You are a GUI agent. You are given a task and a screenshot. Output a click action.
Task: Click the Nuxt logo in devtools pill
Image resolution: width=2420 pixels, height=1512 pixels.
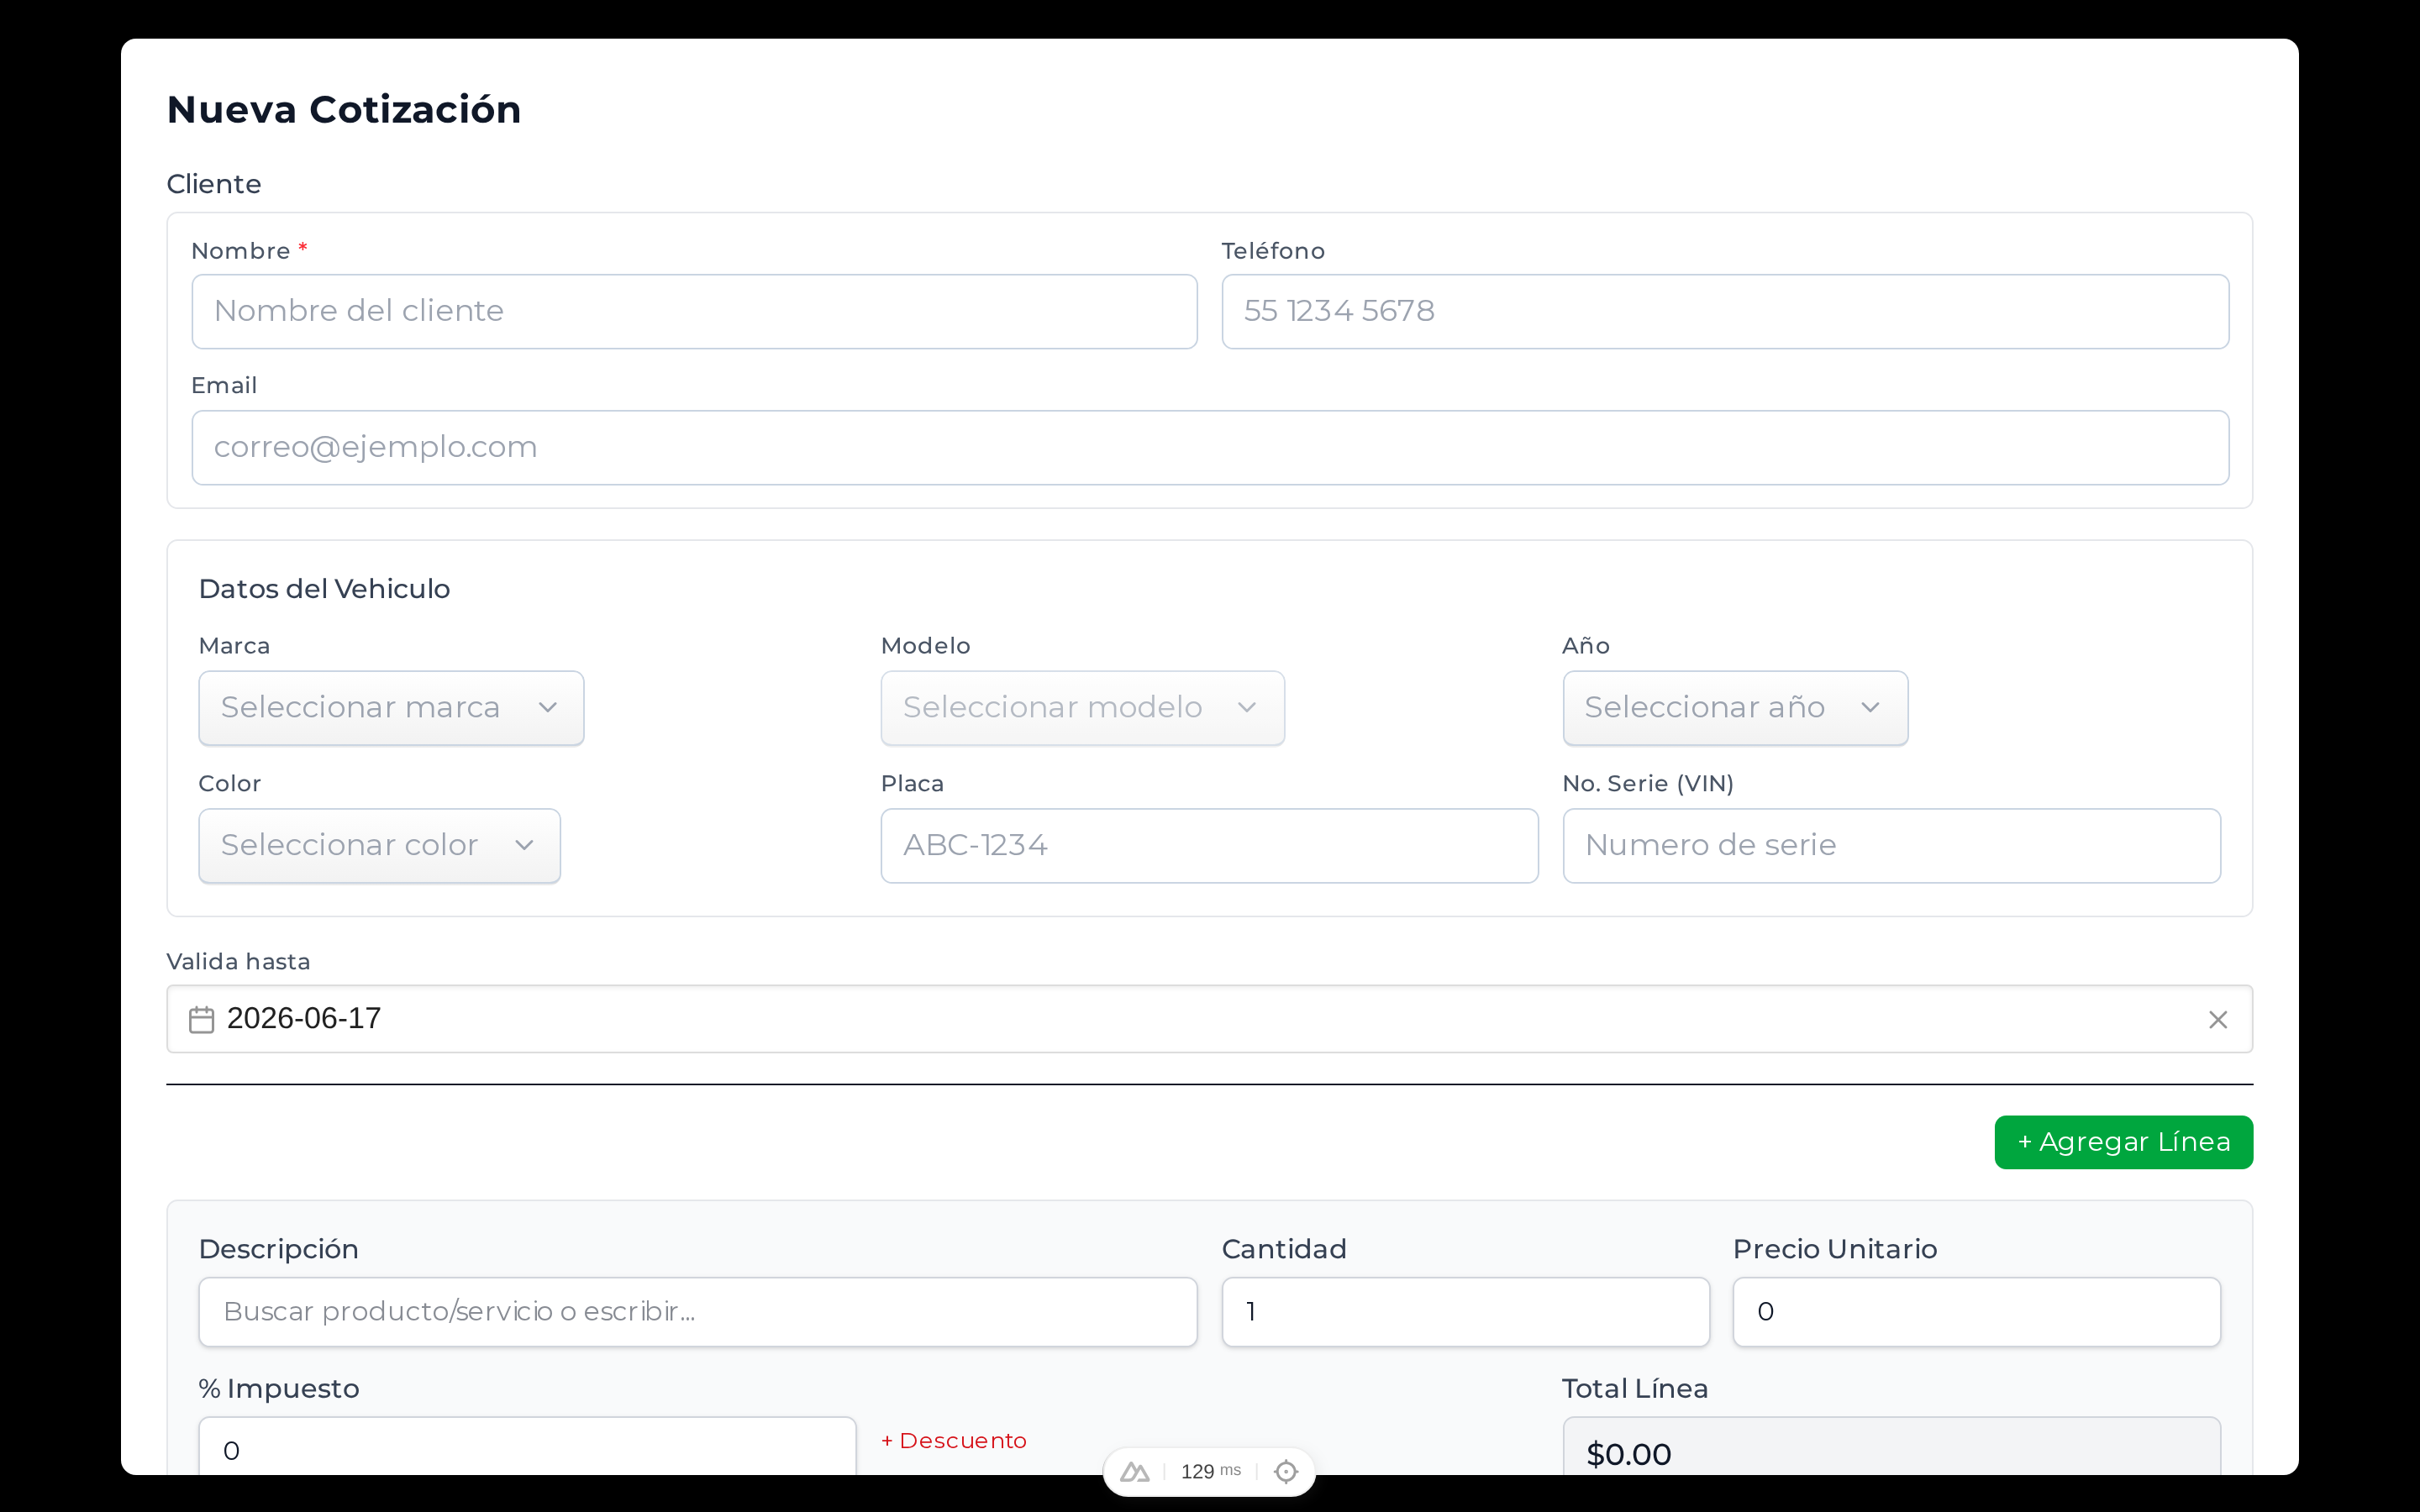[1134, 1471]
